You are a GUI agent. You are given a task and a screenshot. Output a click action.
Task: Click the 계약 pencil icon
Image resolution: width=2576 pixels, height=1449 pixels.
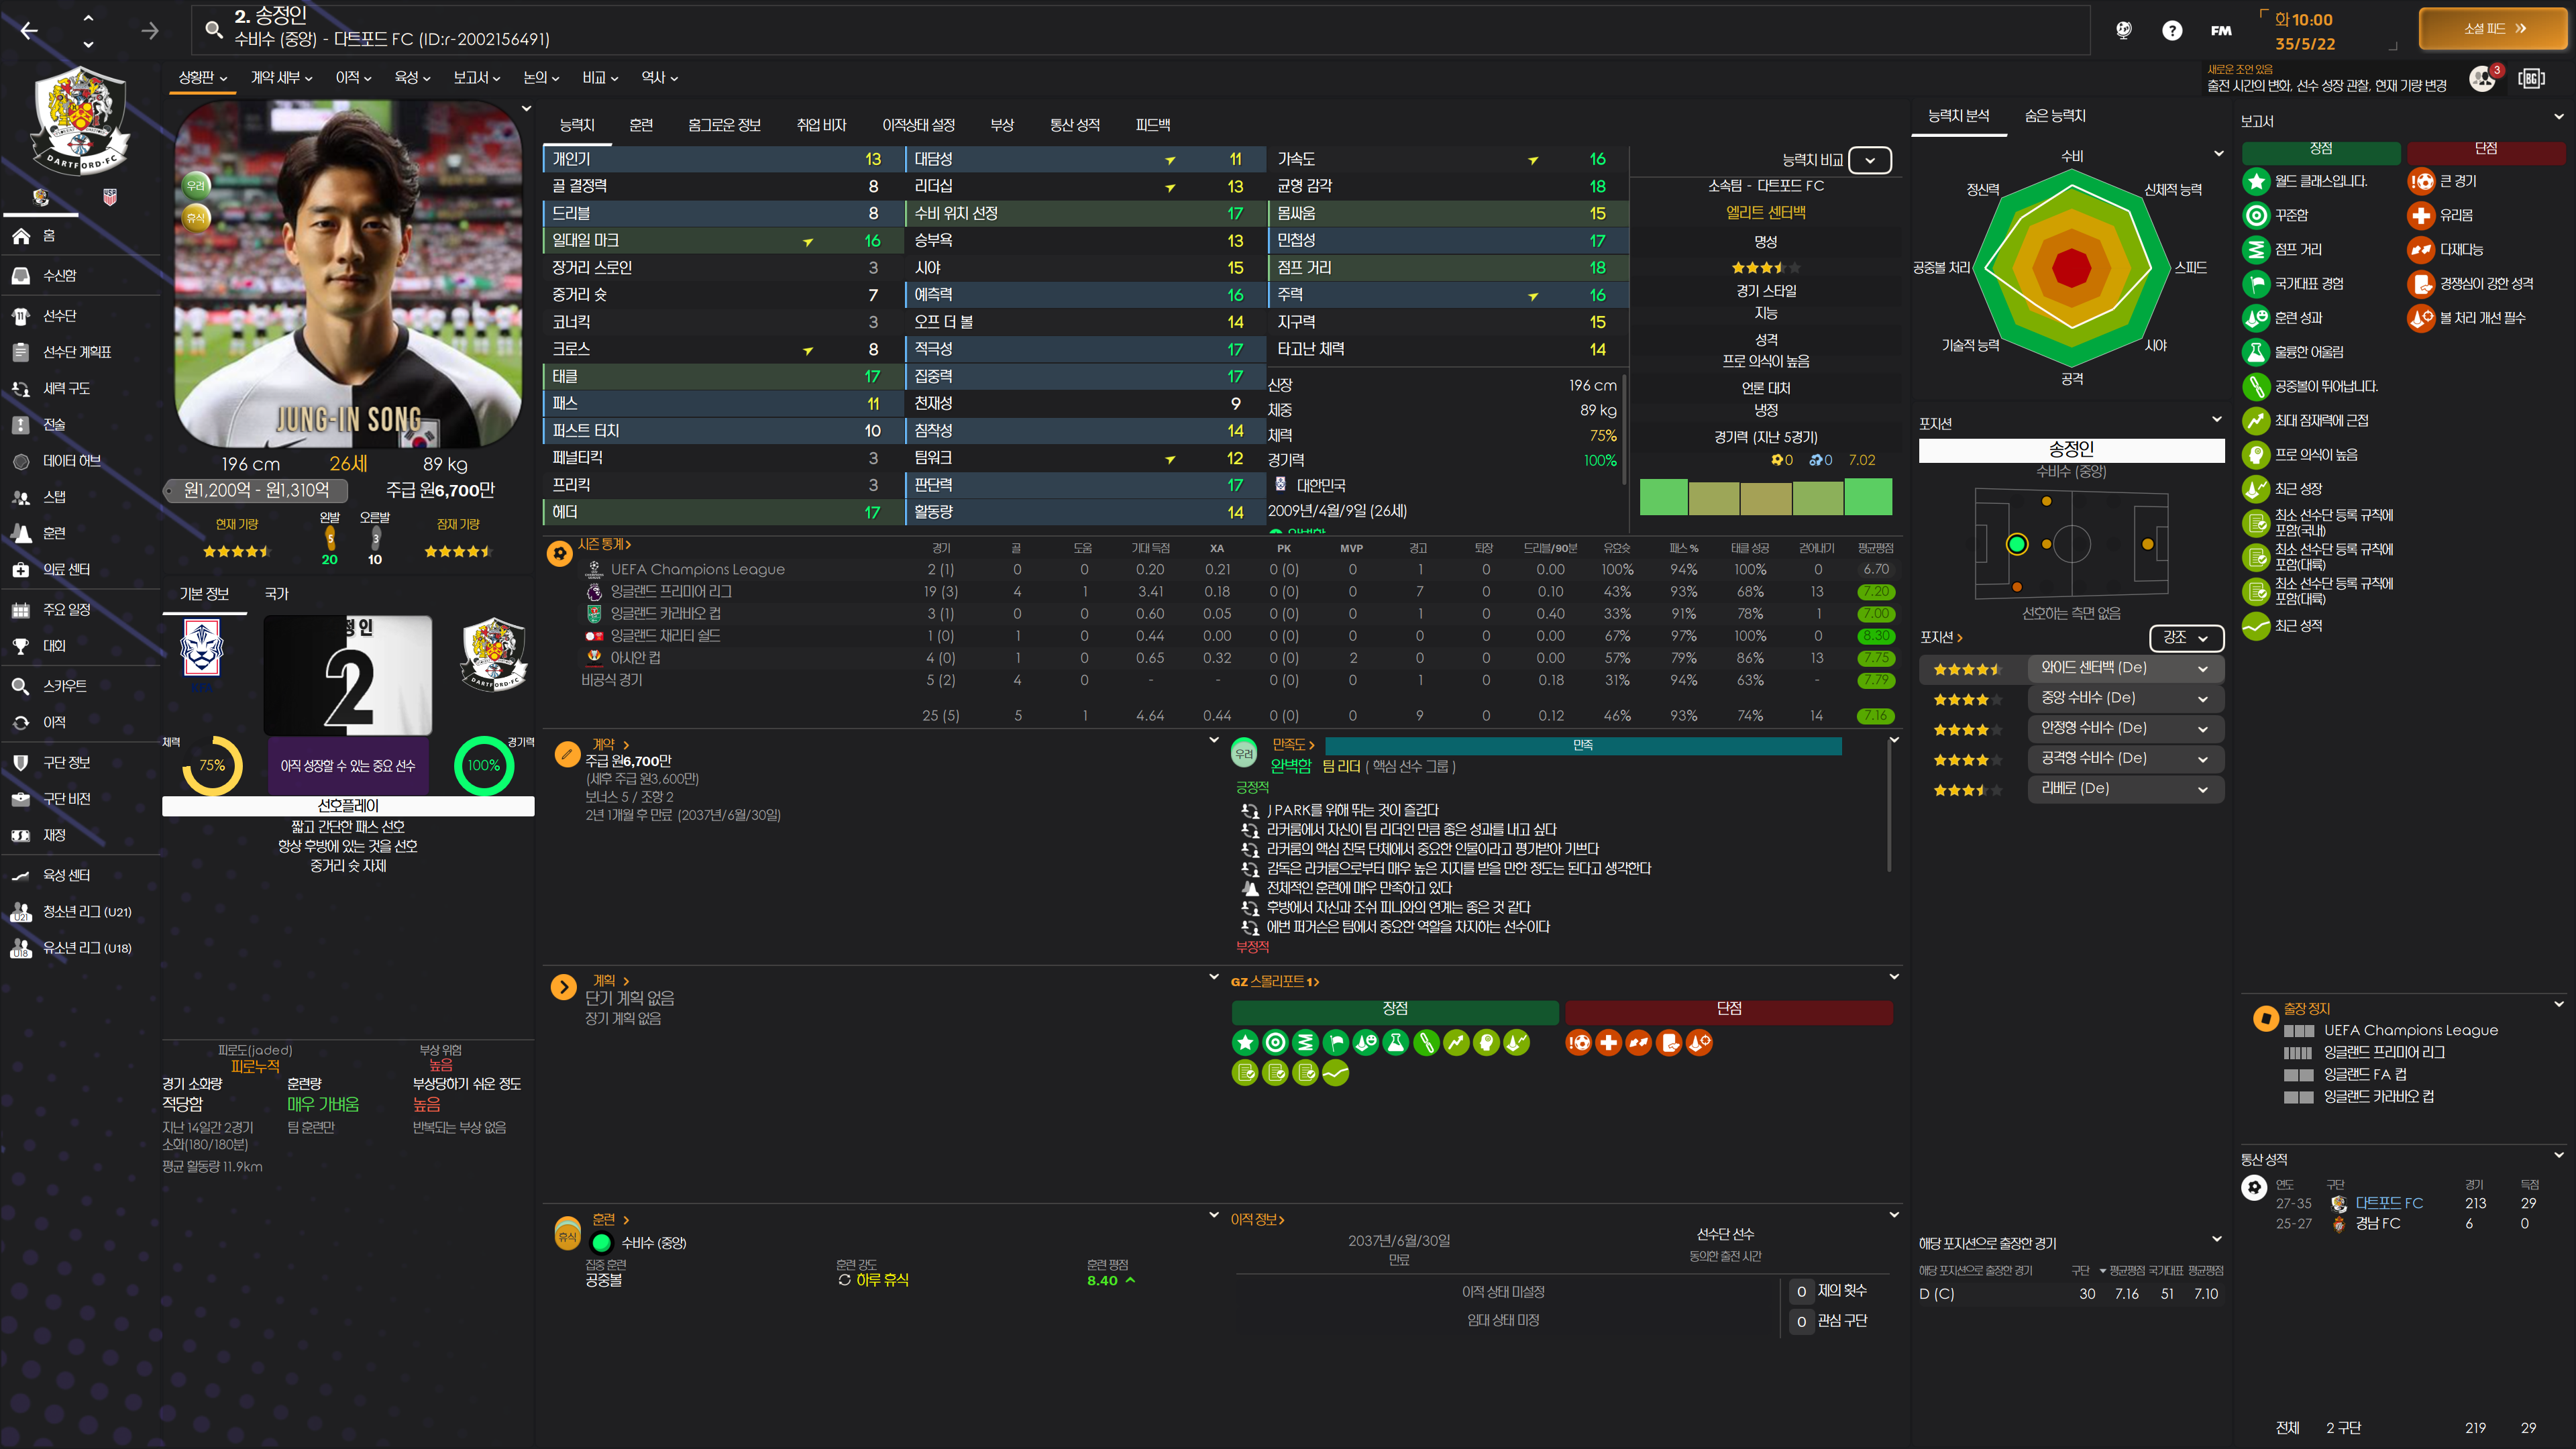click(x=567, y=754)
